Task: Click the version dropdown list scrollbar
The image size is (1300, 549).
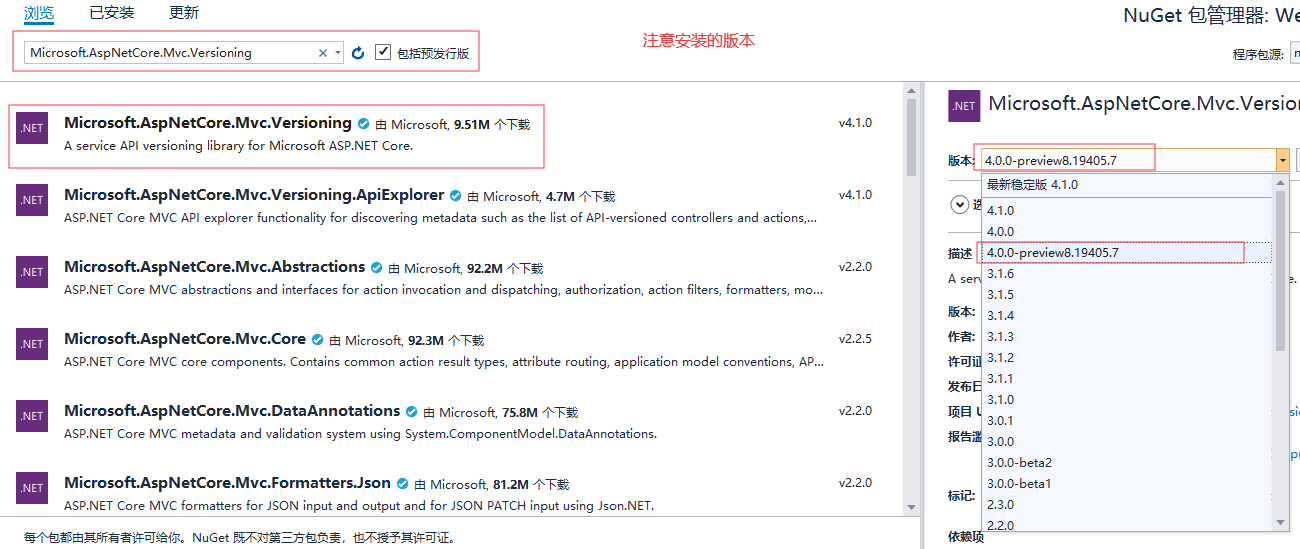Action: 1281,270
